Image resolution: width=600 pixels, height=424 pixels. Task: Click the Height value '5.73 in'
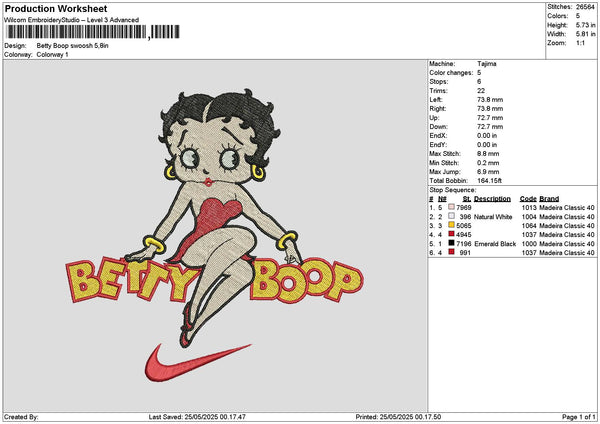pyautogui.click(x=585, y=25)
